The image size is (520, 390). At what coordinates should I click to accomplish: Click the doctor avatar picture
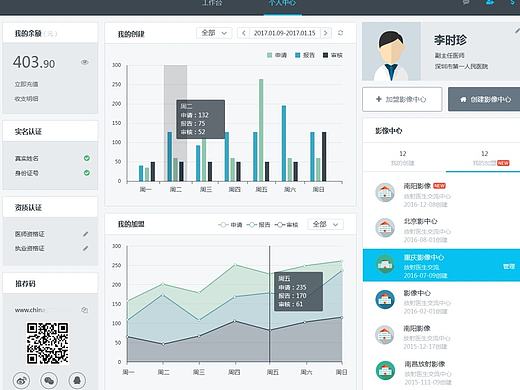tap(391, 51)
